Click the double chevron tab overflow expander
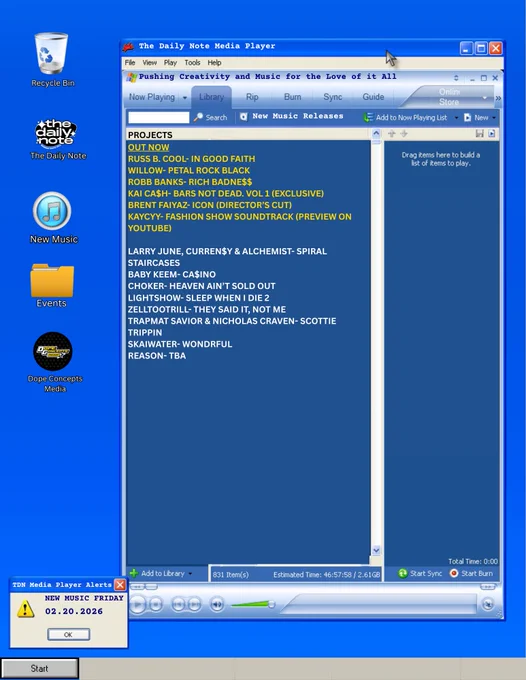 pyautogui.click(x=498, y=98)
